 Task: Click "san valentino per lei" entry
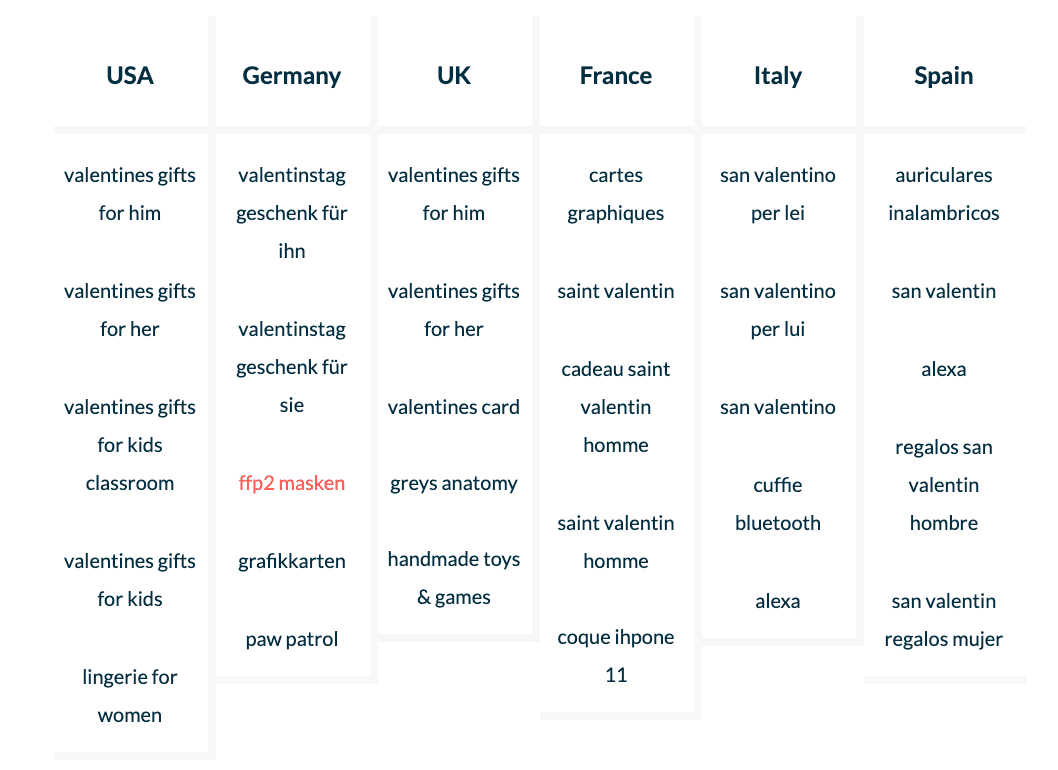pyautogui.click(x=778, y=194)
